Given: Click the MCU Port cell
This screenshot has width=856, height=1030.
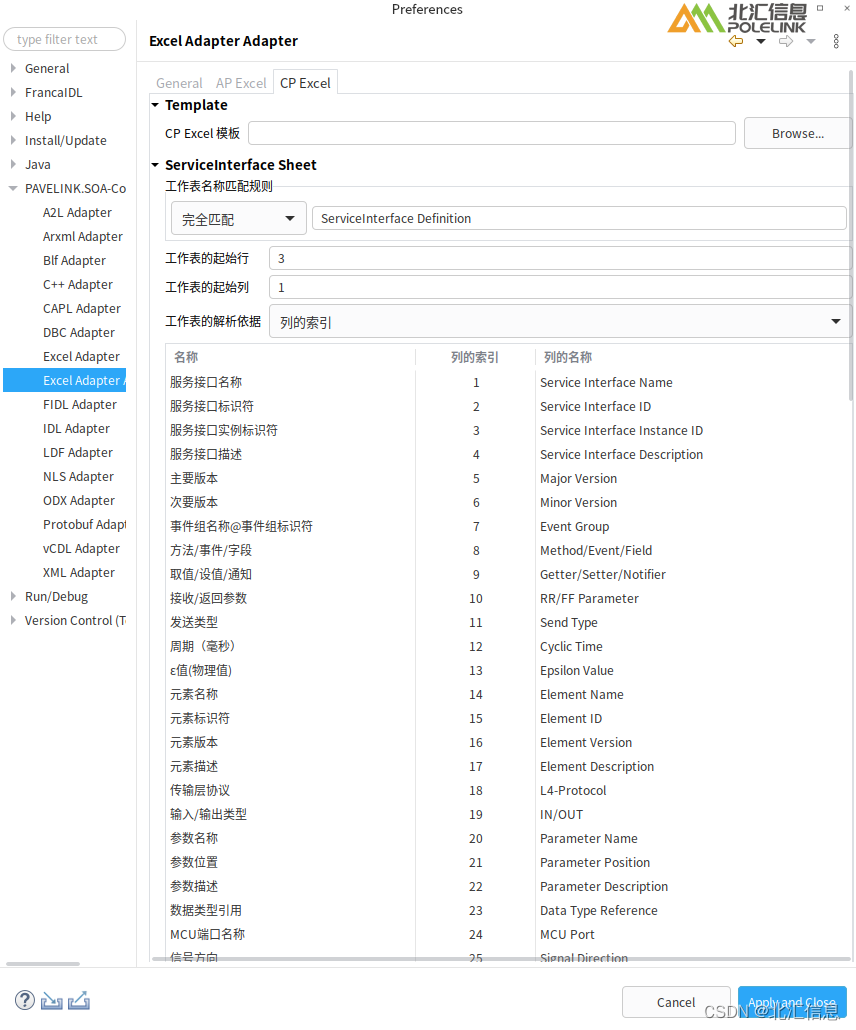Looking at the screenshot, I should click(567, 935).
